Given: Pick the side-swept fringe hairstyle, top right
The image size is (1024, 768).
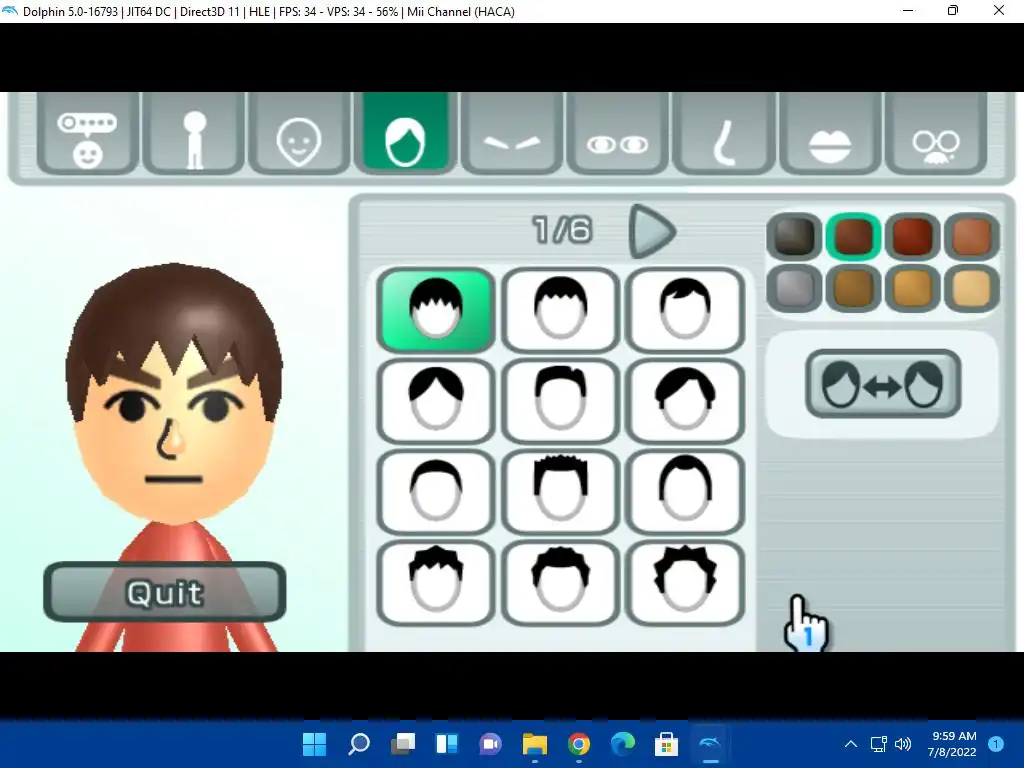Looking at the screenshot, I should 684,310.
